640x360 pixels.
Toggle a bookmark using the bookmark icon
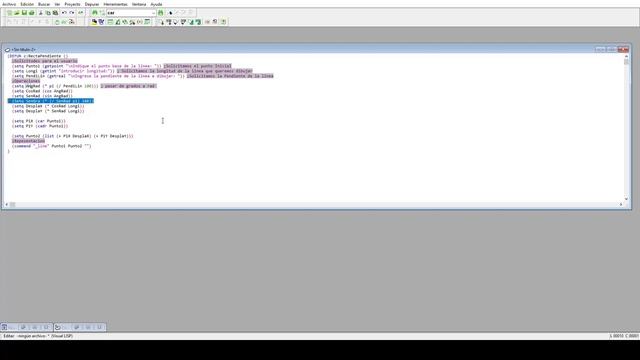[171, 13]
